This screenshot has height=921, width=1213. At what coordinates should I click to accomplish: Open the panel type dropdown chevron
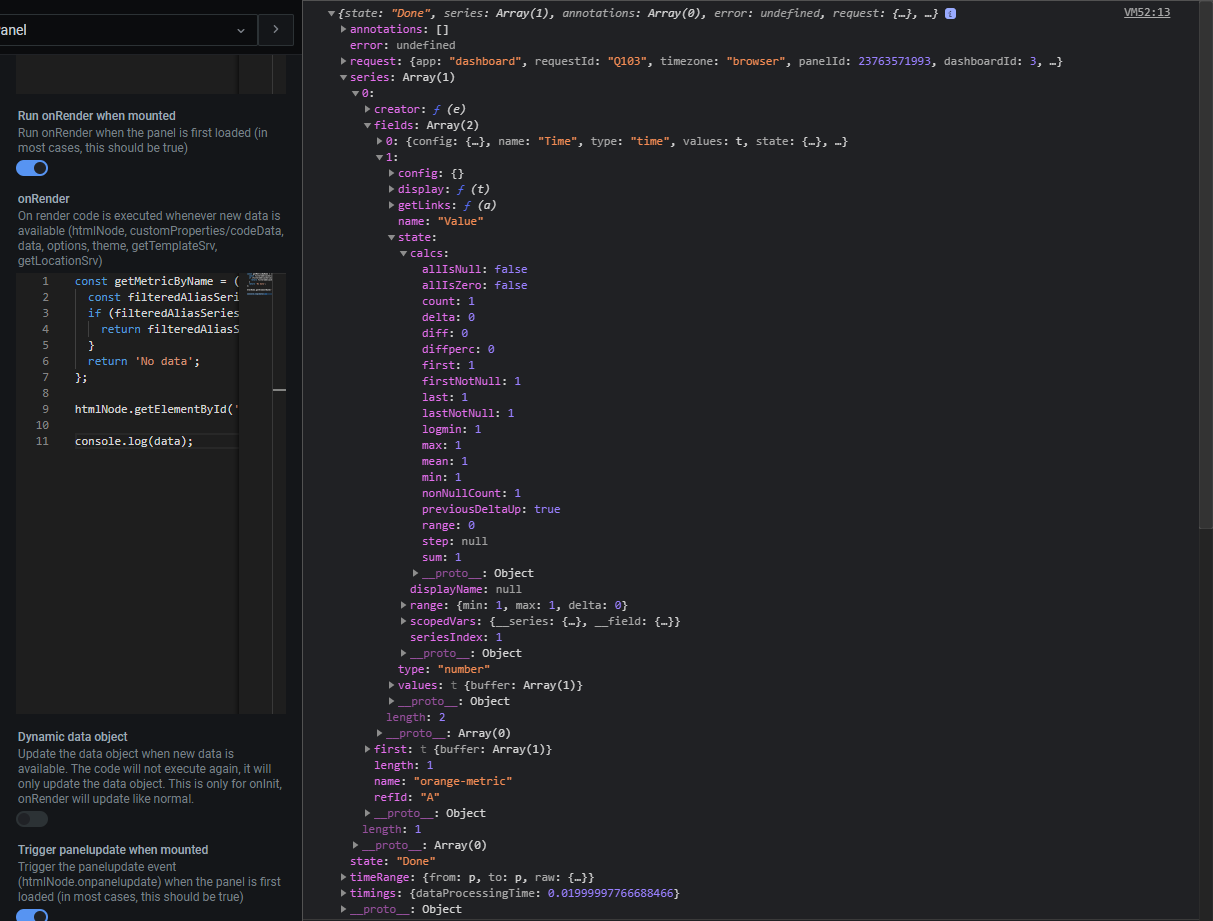point(241,31)
